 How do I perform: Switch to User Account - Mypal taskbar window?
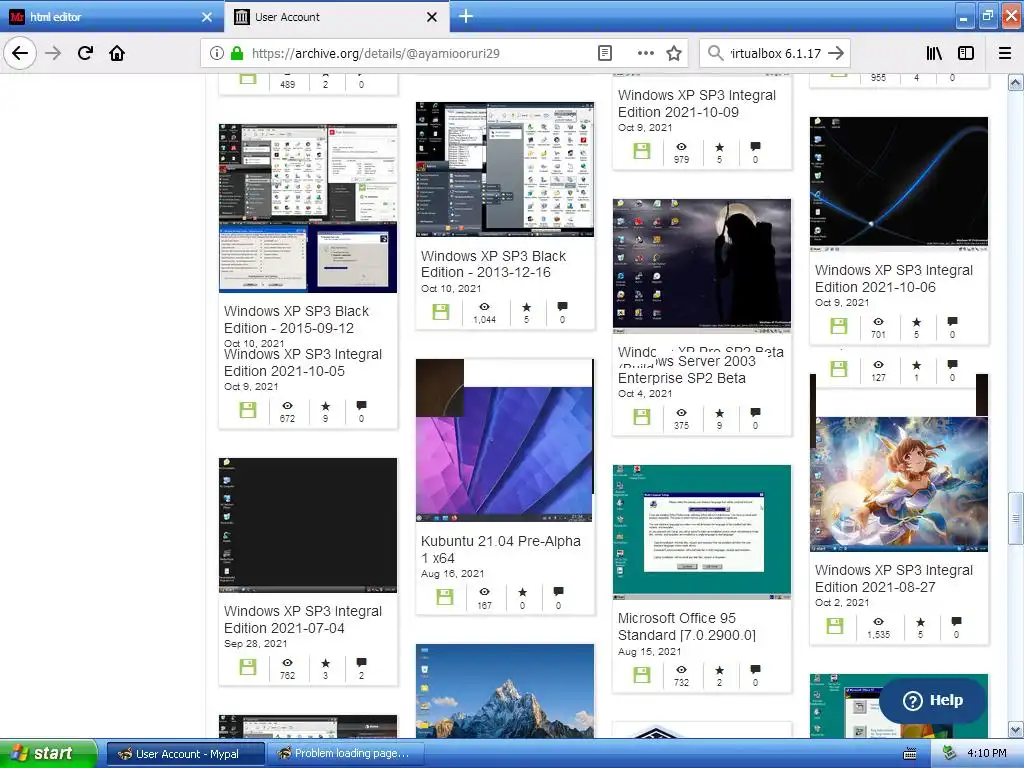pos(185,754)
